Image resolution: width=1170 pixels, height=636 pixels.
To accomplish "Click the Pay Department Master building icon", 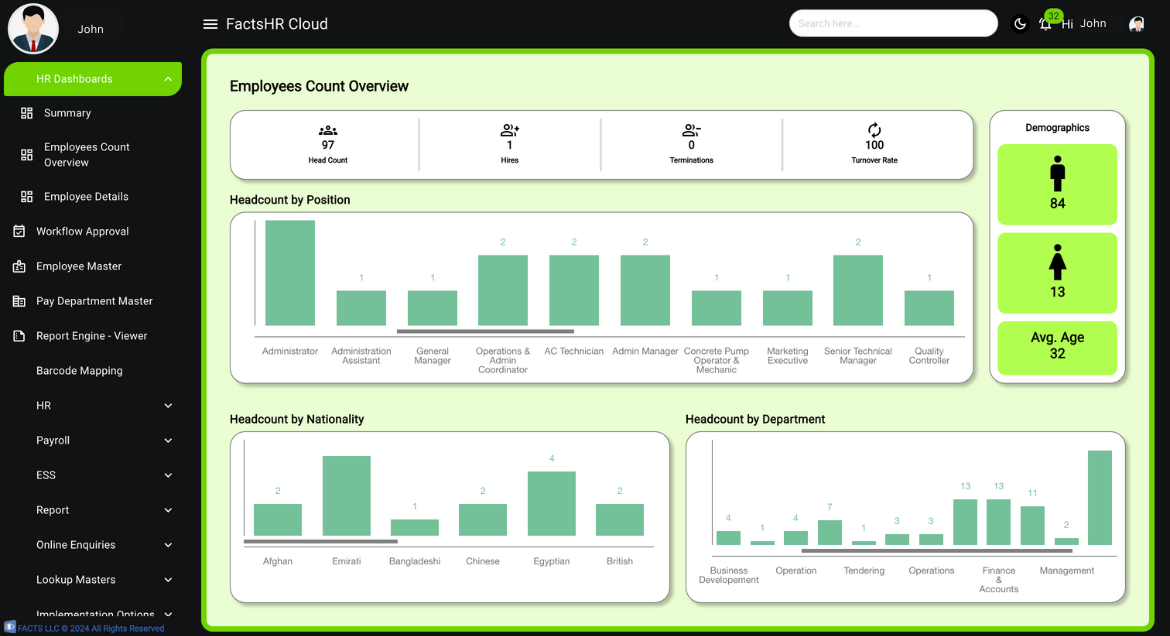I will tap(19, 301).
